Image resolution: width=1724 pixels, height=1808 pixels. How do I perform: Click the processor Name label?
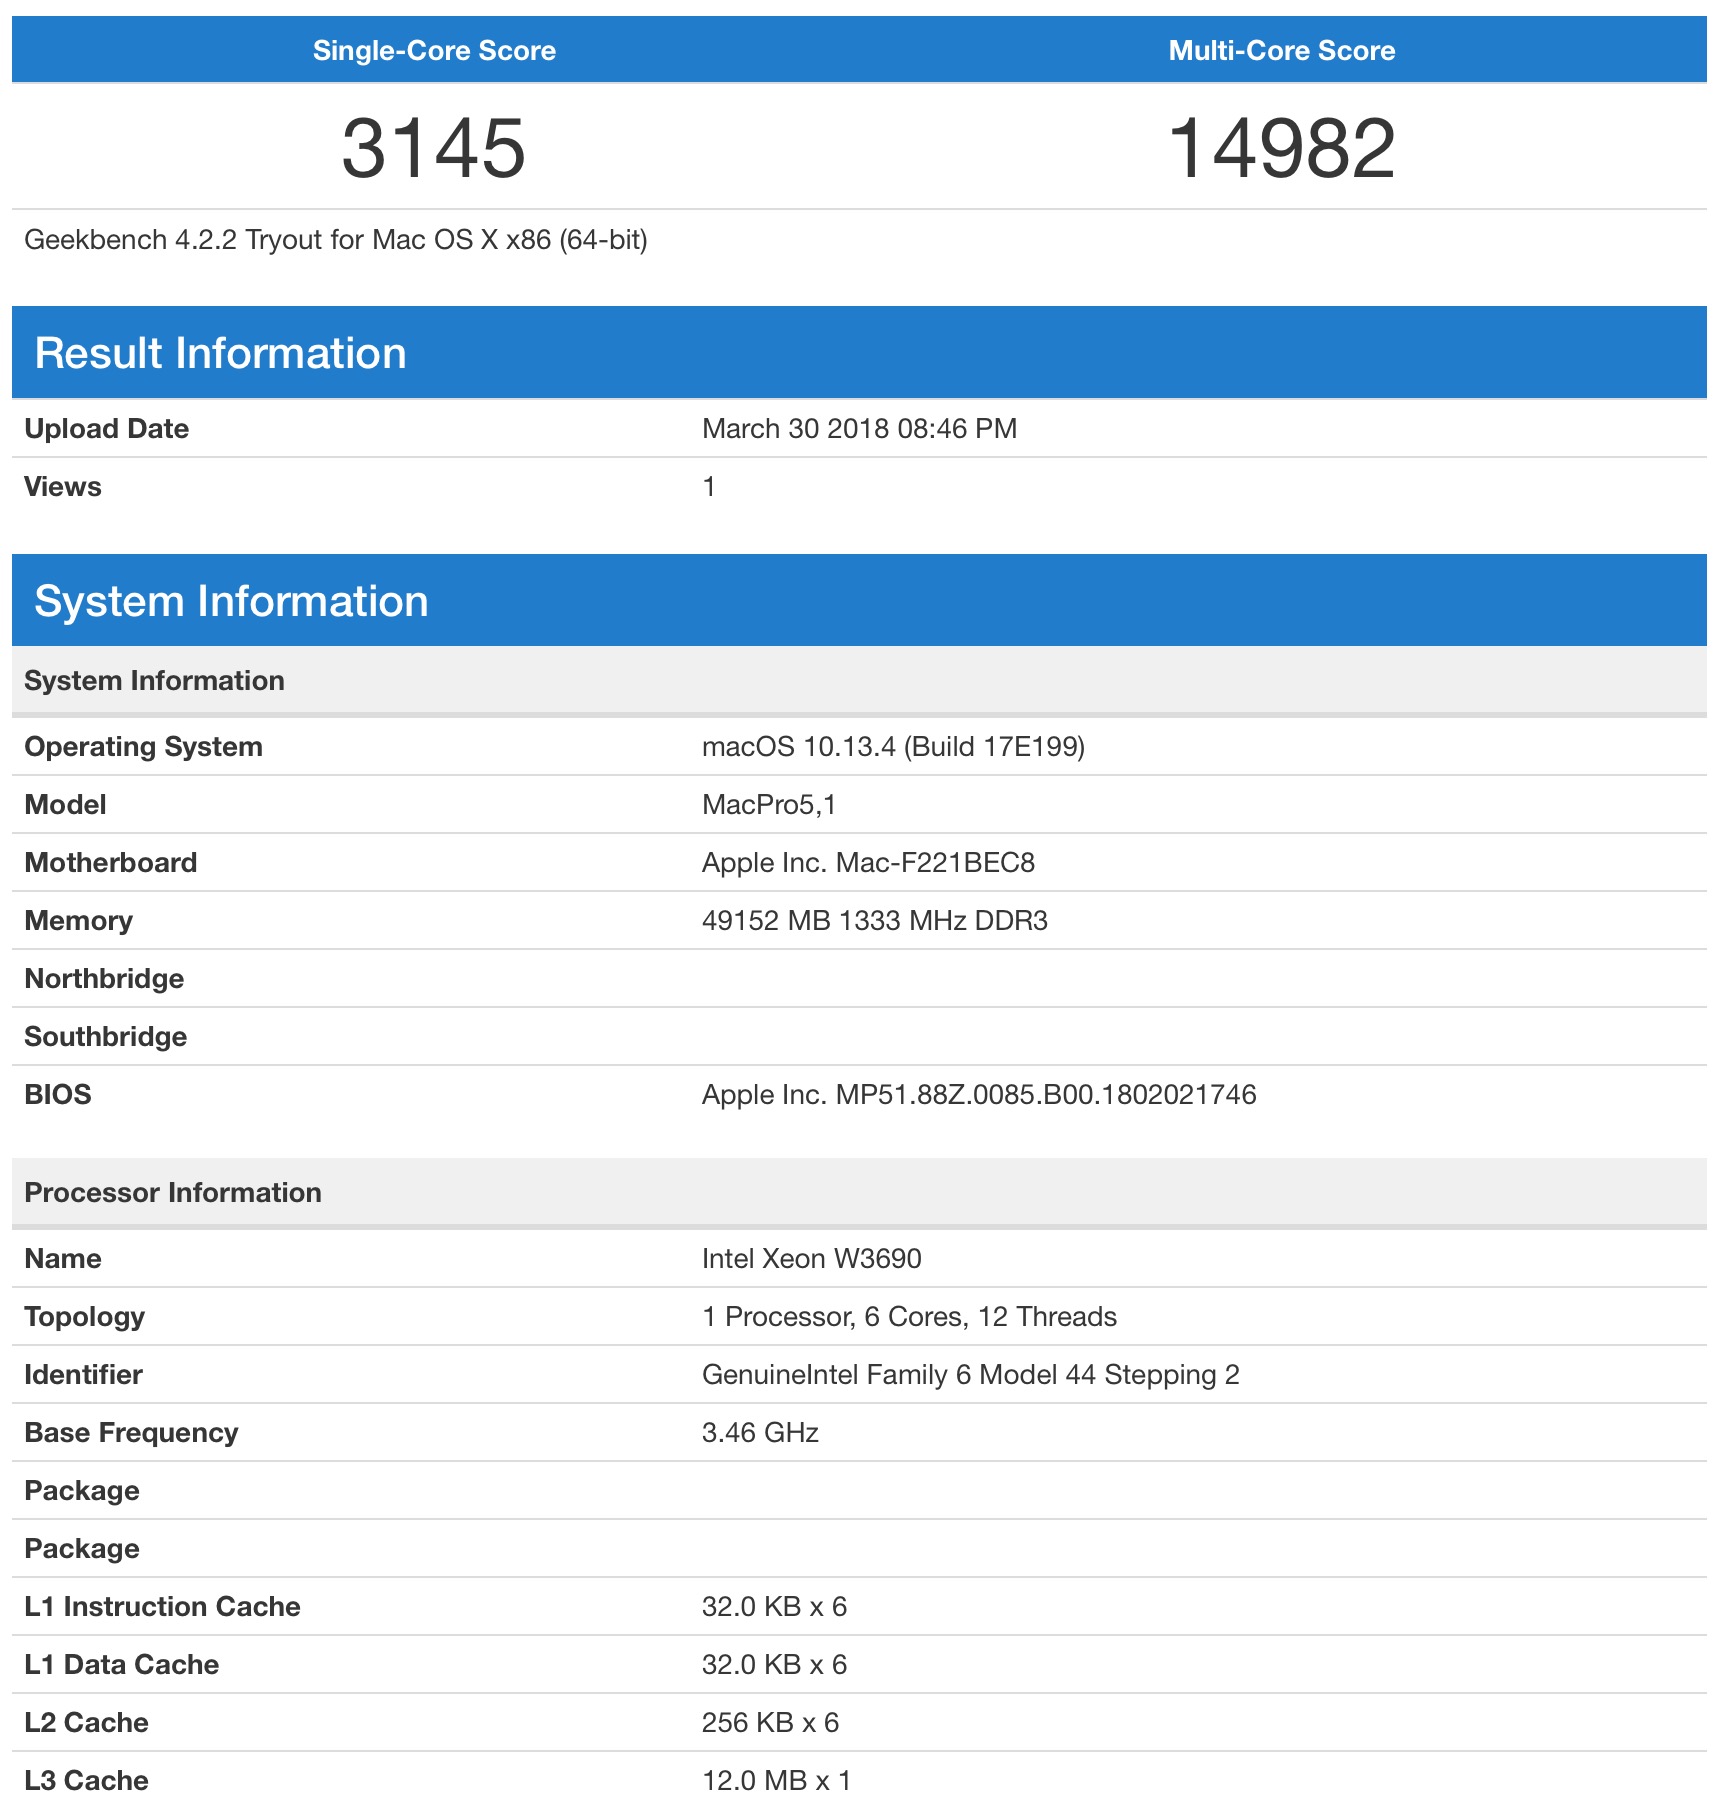pos(62,1259)
